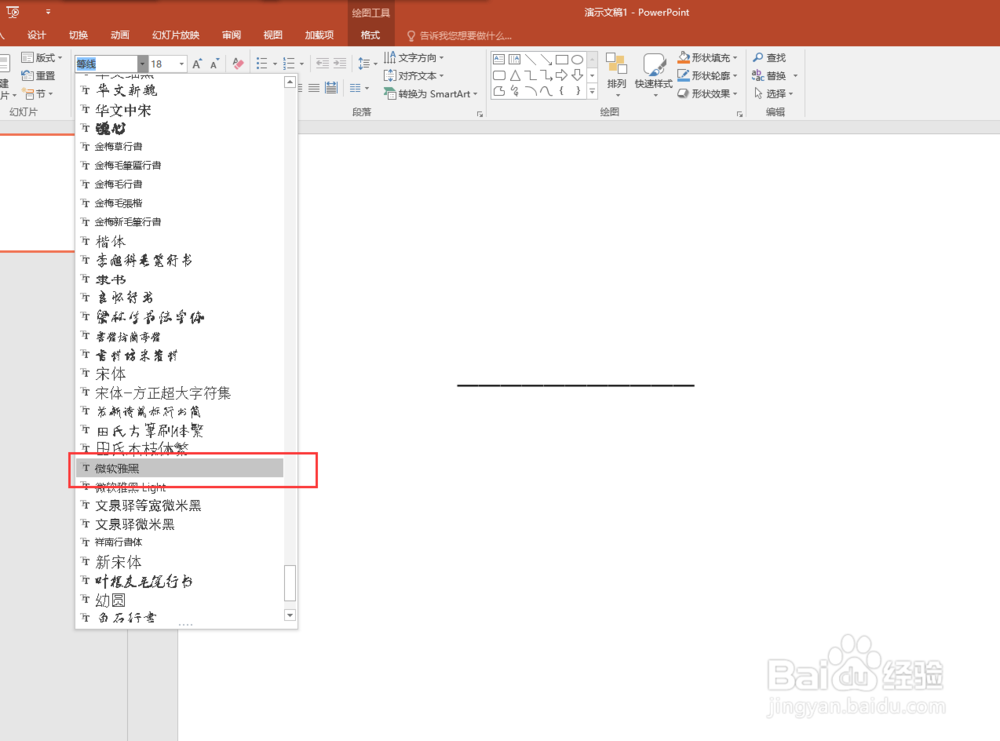Screen dimensions: 1000x741
Task: Expand Shape Outline (形状轮廓) dropdown
Action: (735, 76)
